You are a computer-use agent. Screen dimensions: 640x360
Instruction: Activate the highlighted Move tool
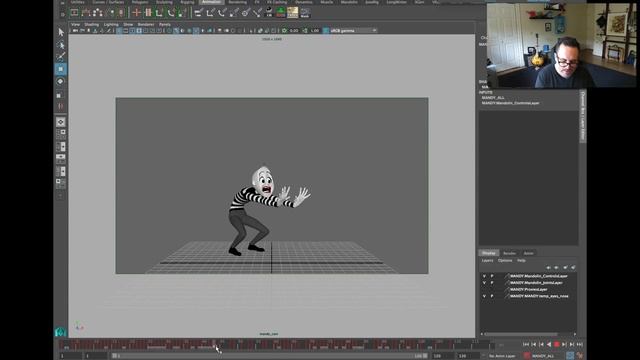point(61,69)
